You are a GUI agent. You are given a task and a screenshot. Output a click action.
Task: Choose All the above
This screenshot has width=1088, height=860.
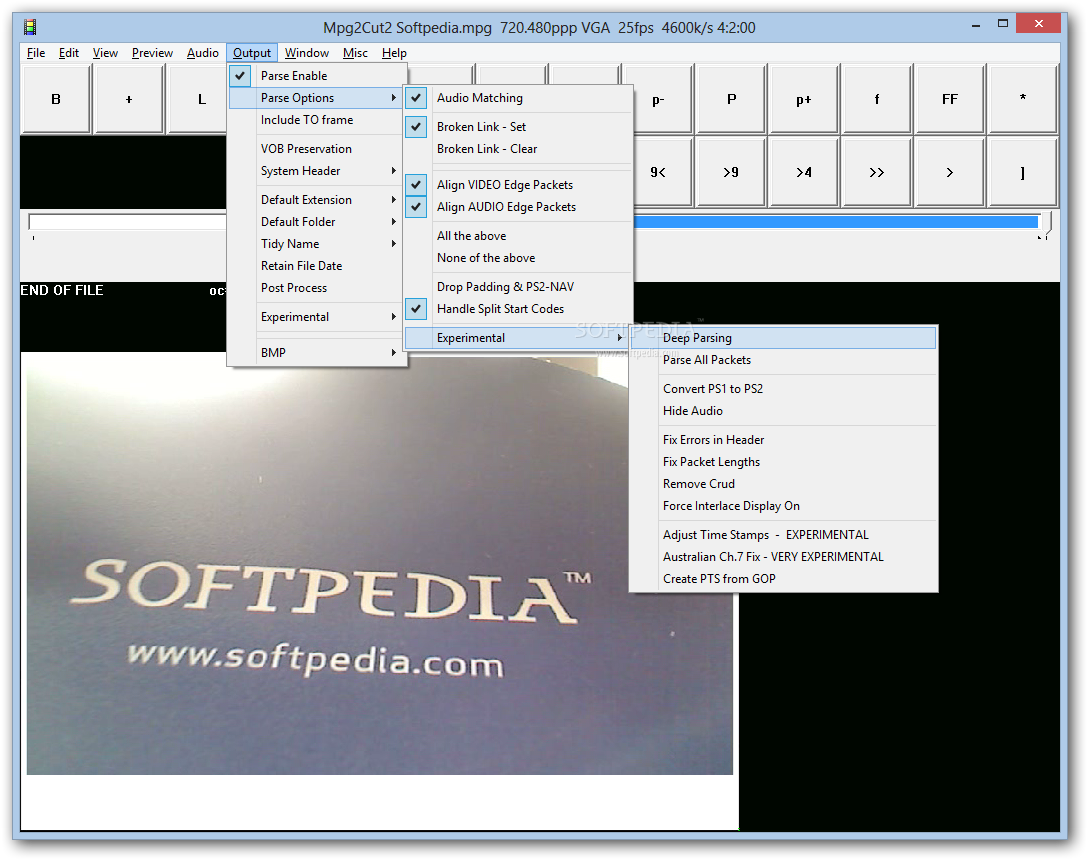(x=519, y=236)
